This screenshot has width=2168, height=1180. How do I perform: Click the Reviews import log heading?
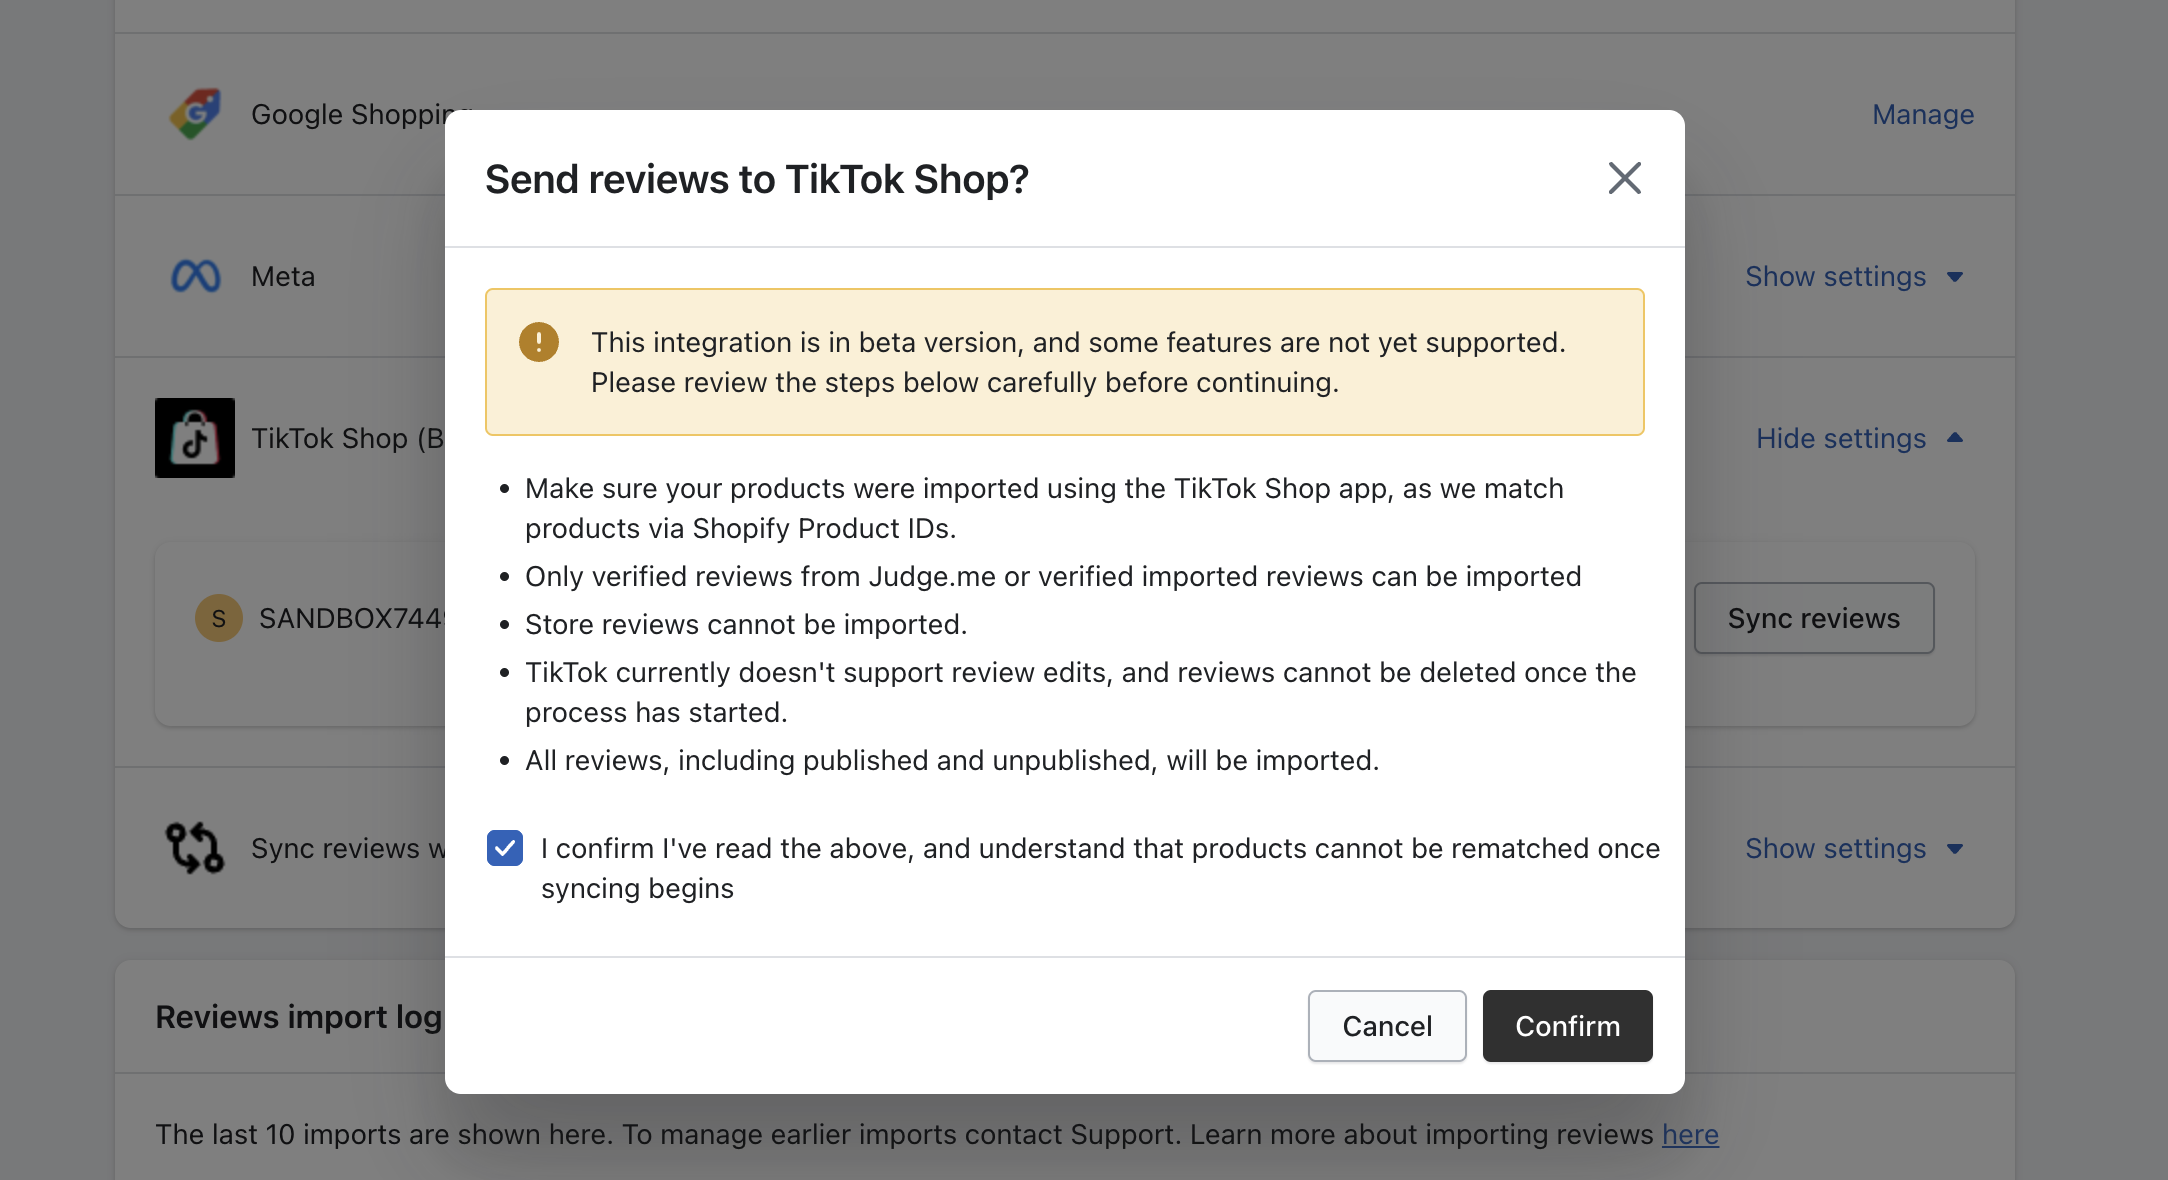coord(298,1016)
